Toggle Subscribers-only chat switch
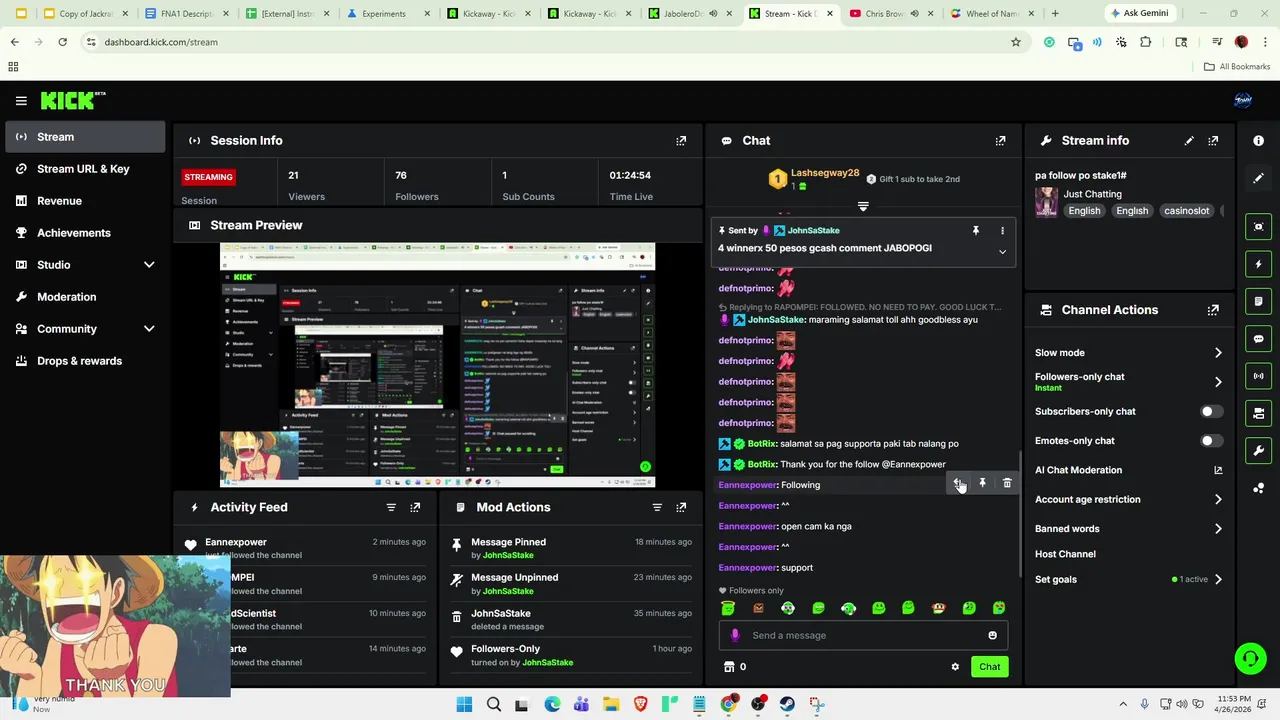Viewport: 1280px width, 720px height. point(1211,411)
